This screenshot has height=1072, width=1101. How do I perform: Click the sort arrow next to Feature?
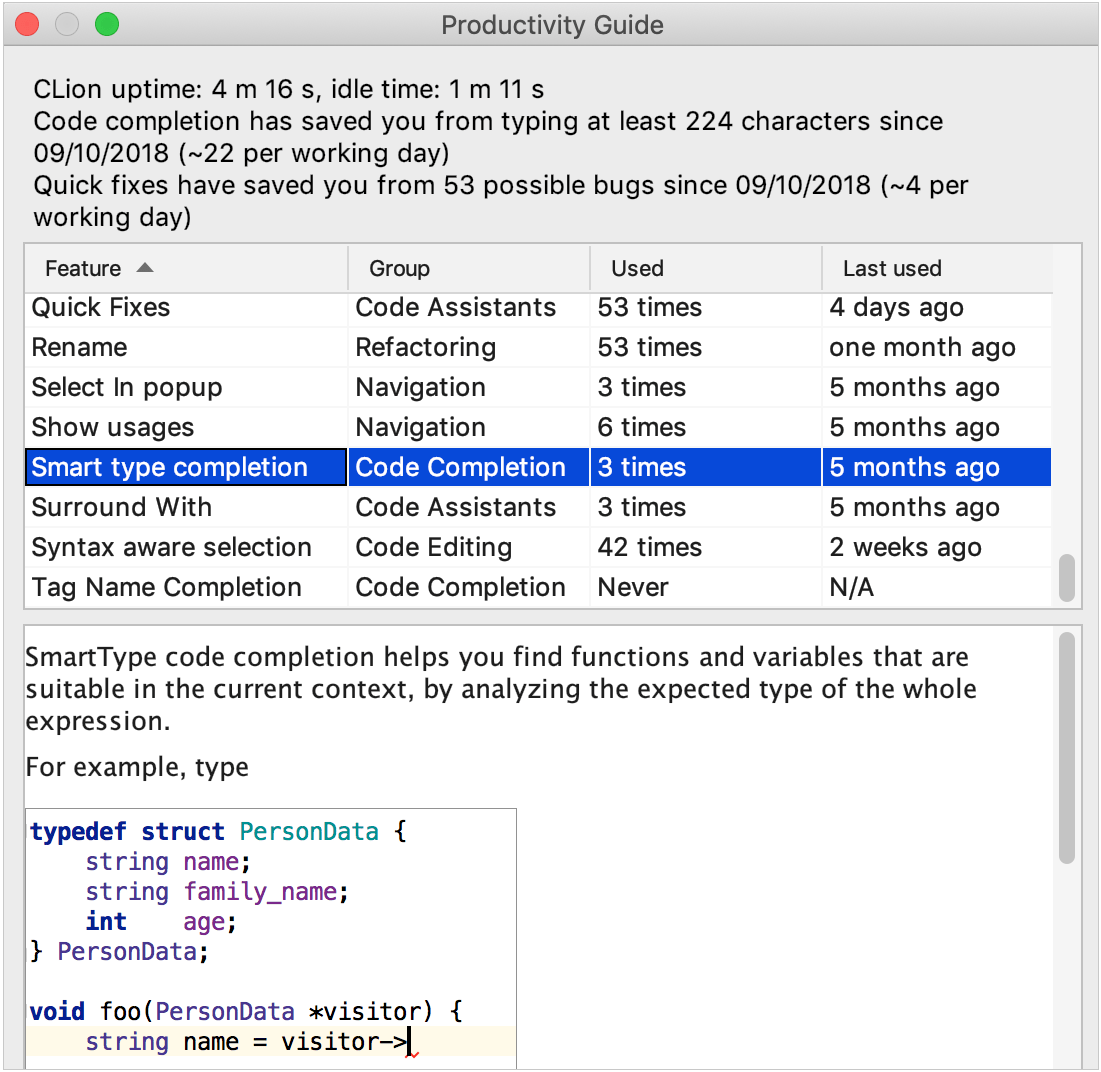point(145,267)
